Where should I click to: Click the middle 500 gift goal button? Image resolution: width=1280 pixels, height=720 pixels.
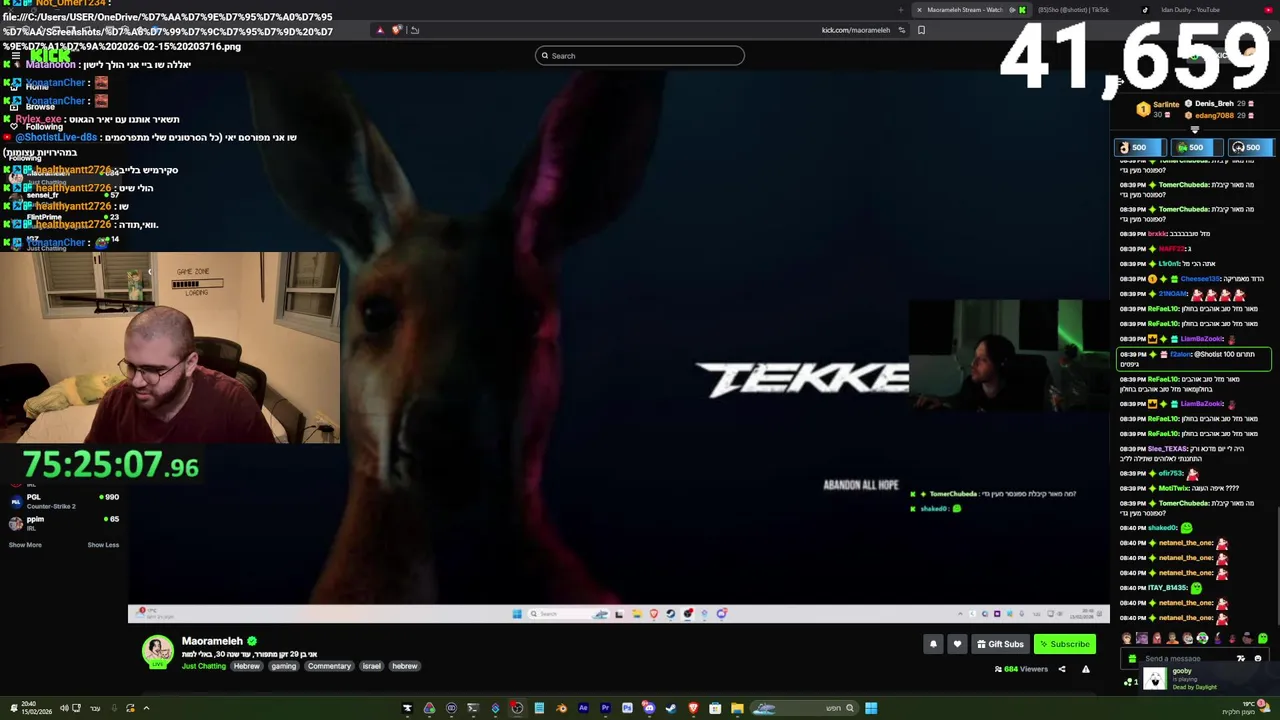(x=1197, y=147)
